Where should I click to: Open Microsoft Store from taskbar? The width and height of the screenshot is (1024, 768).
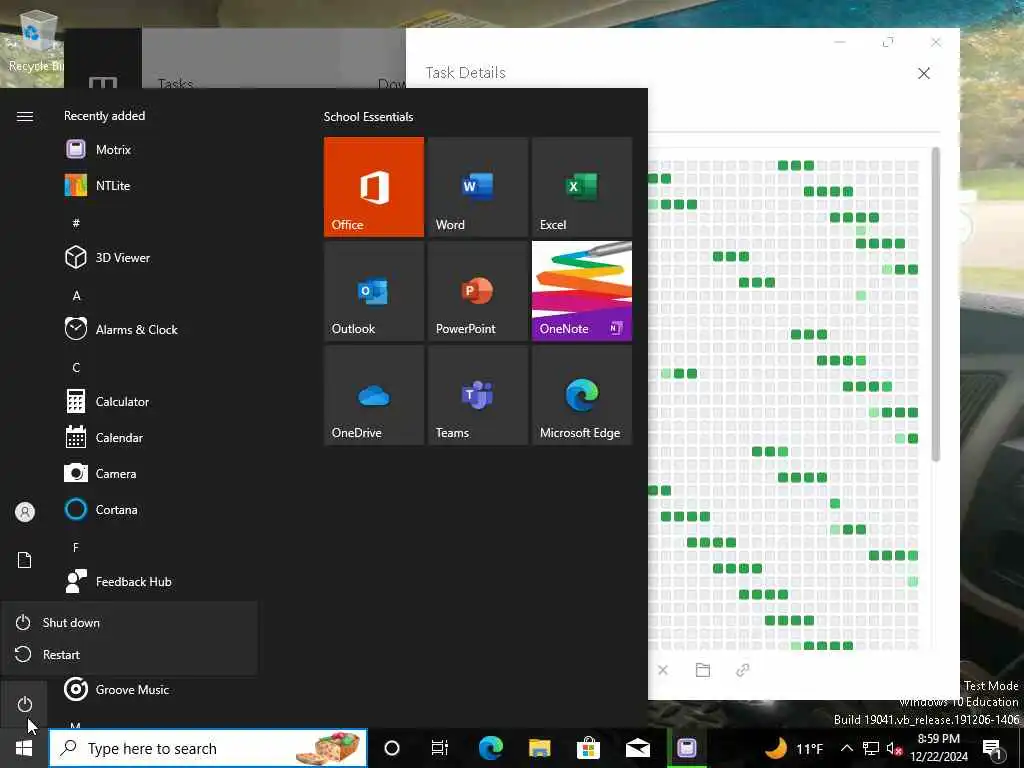(x=588, y=748)
